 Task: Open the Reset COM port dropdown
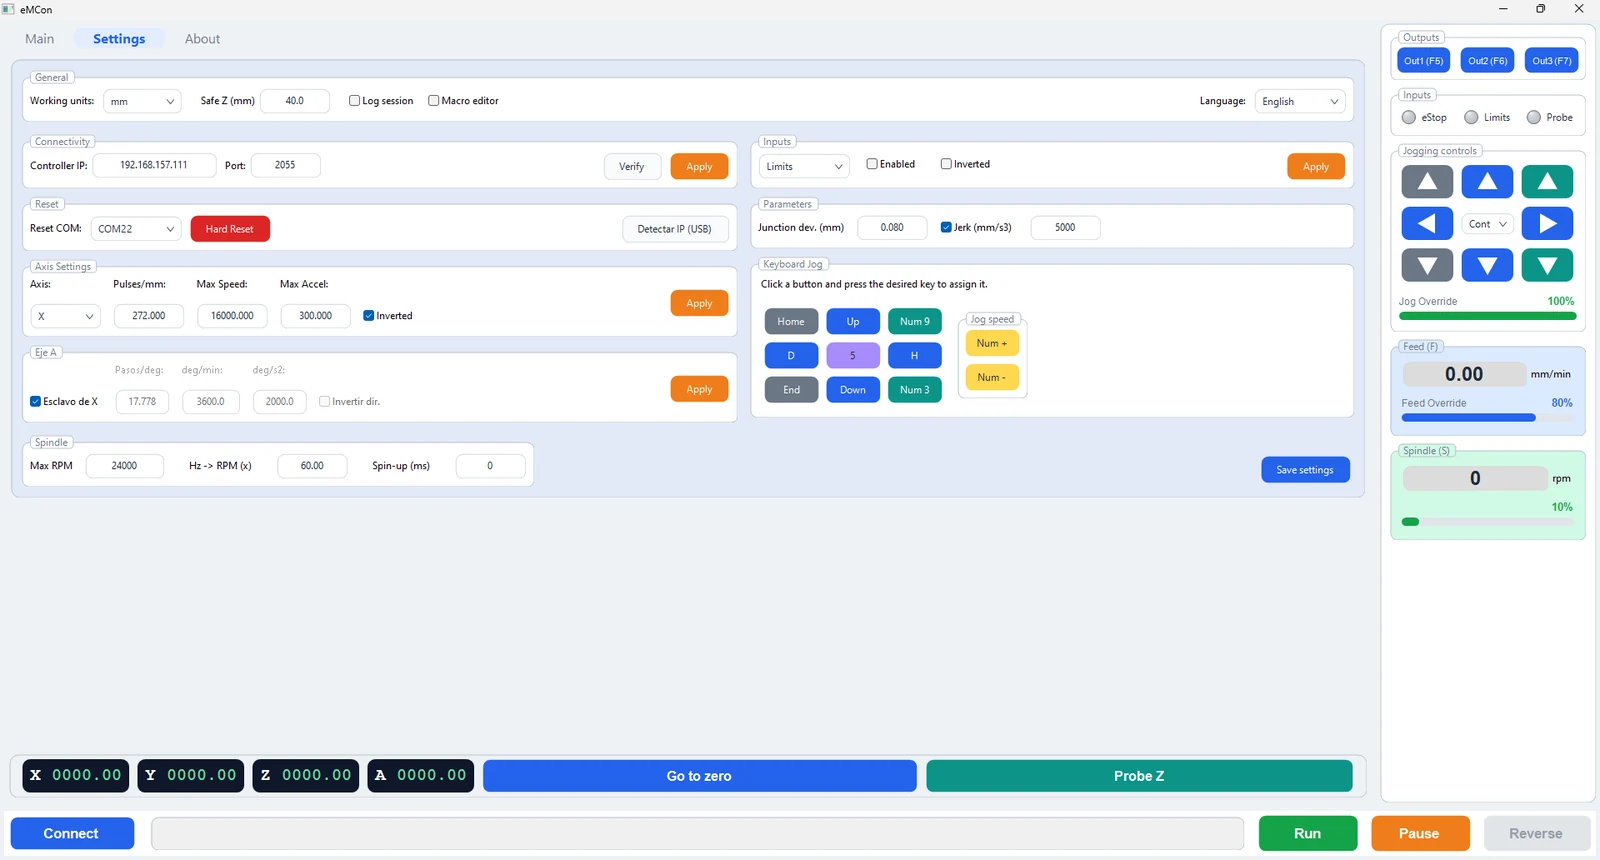[136, 229]
